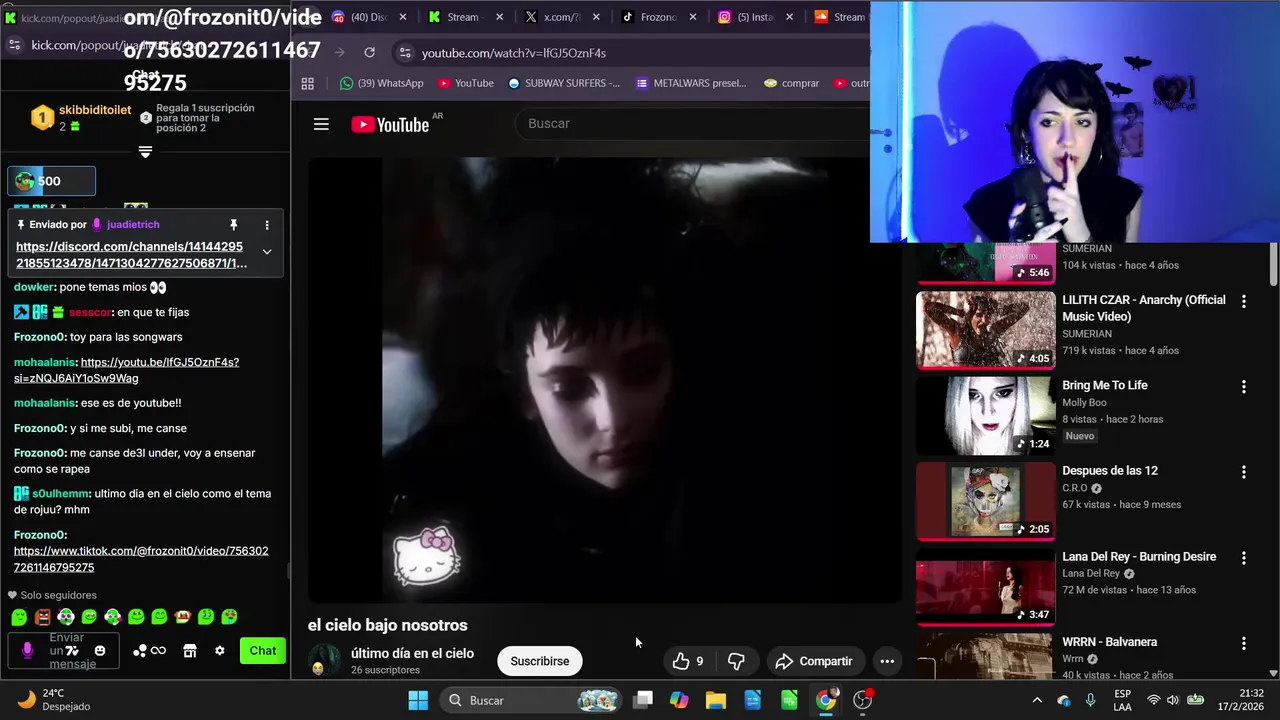Open the emoji picker in Kick chat
Screen dimensions: 1280x720
(x=99, y=651)
